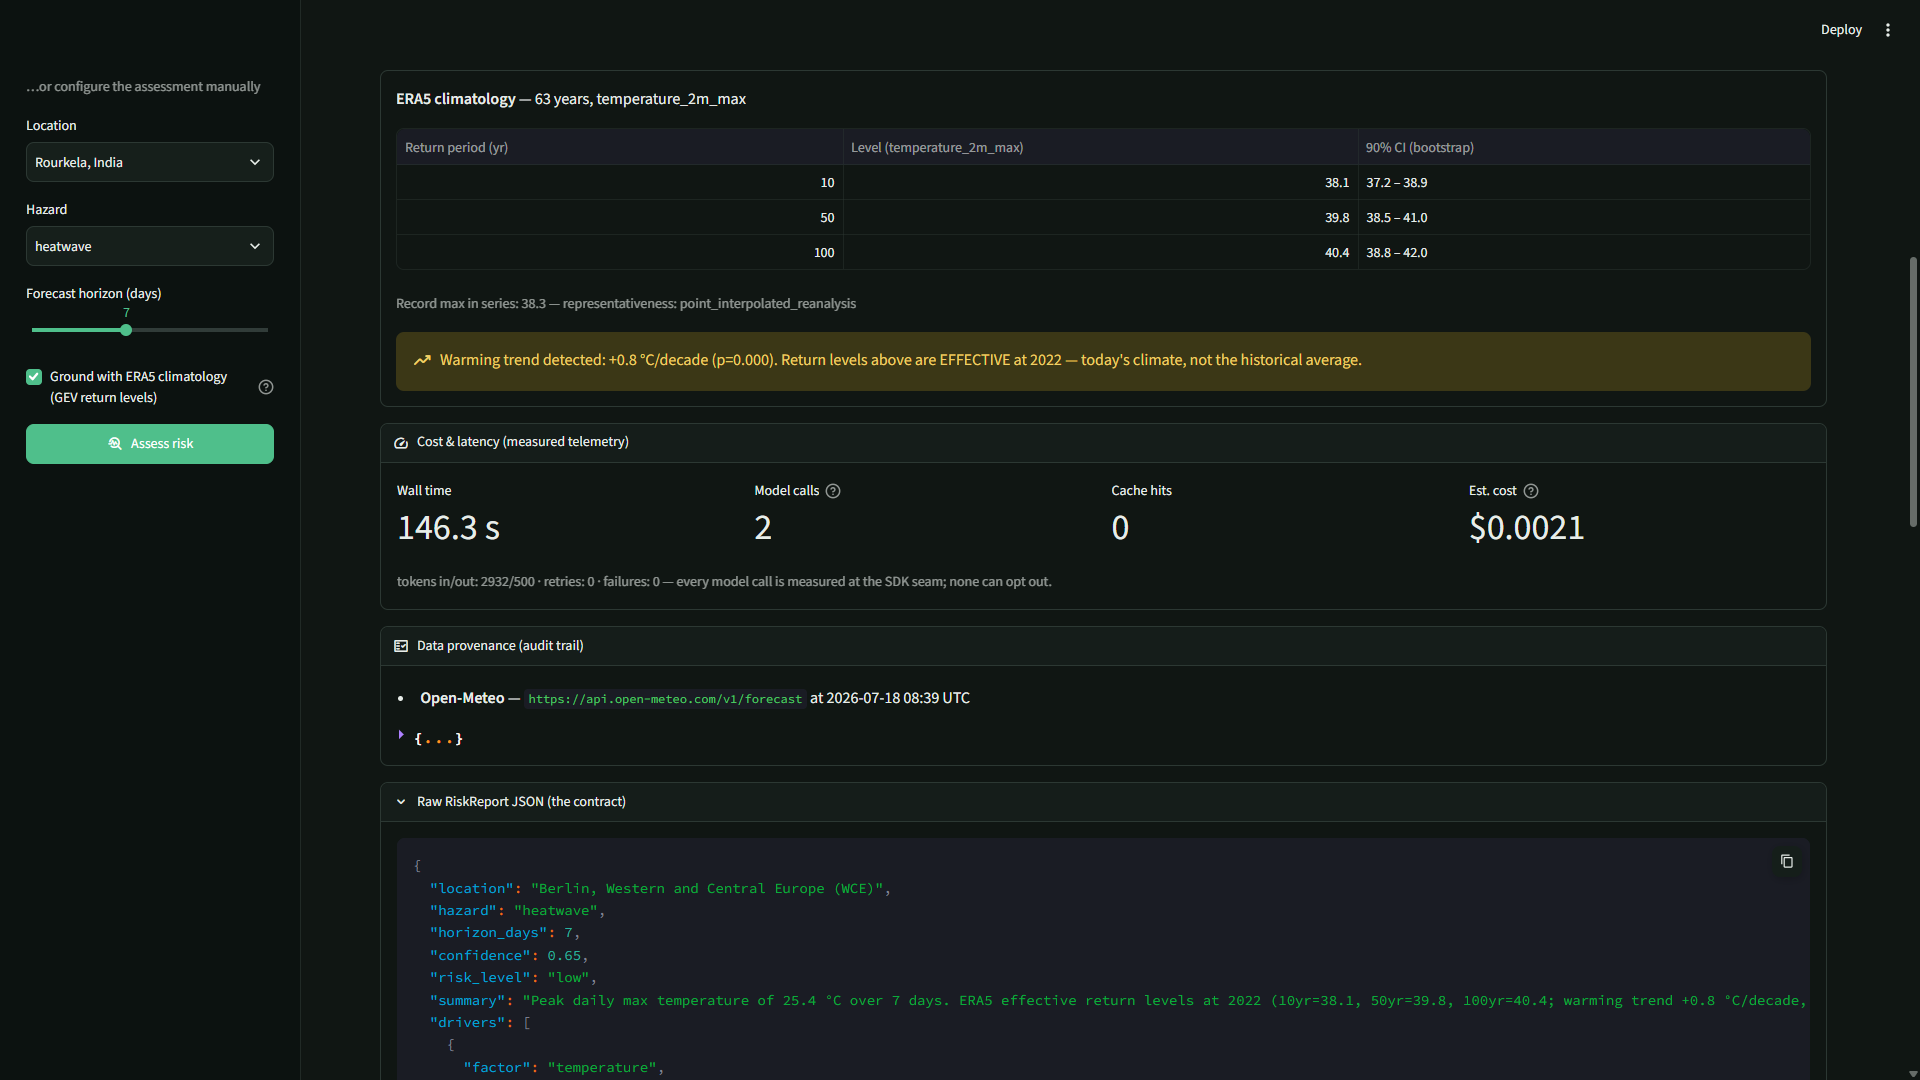1920x1080 pixels.
Task: Click the Record max in series caption
Action: 626,304
